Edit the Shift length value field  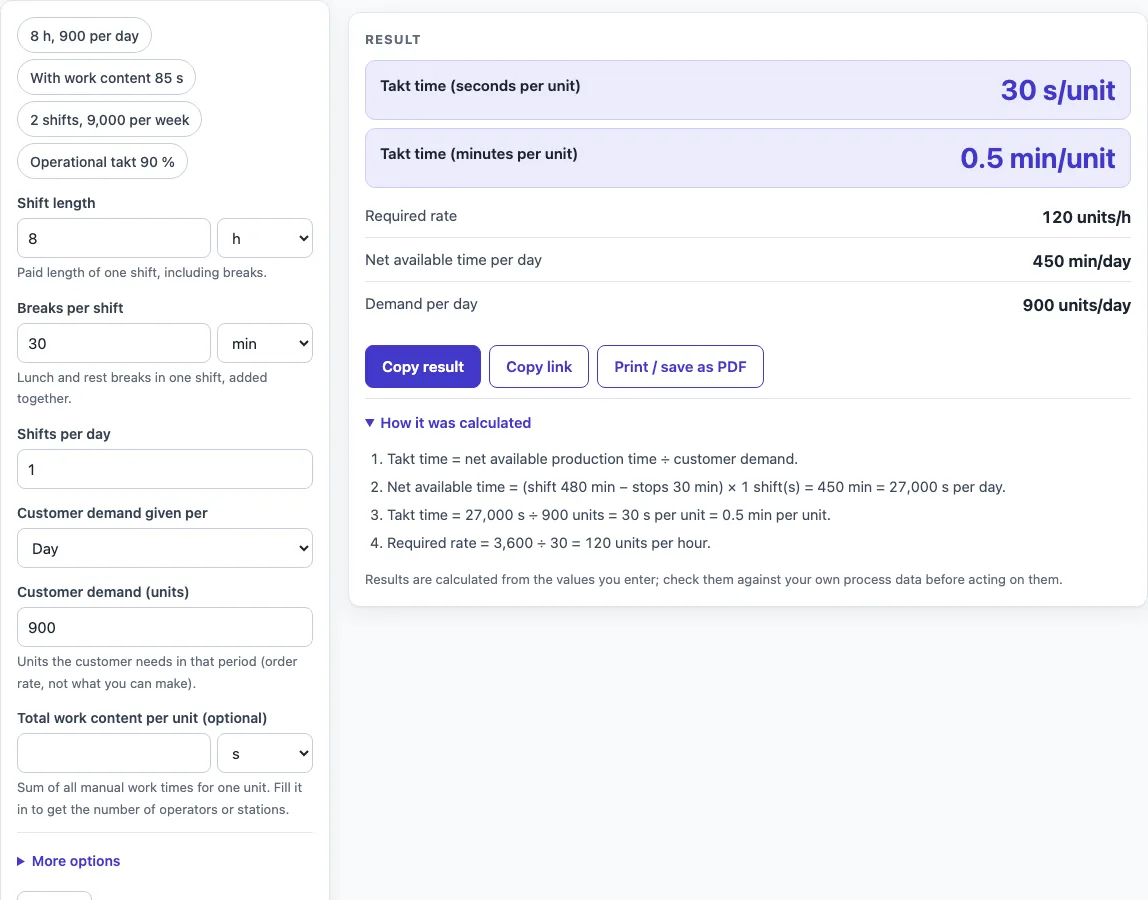[113, 238]
